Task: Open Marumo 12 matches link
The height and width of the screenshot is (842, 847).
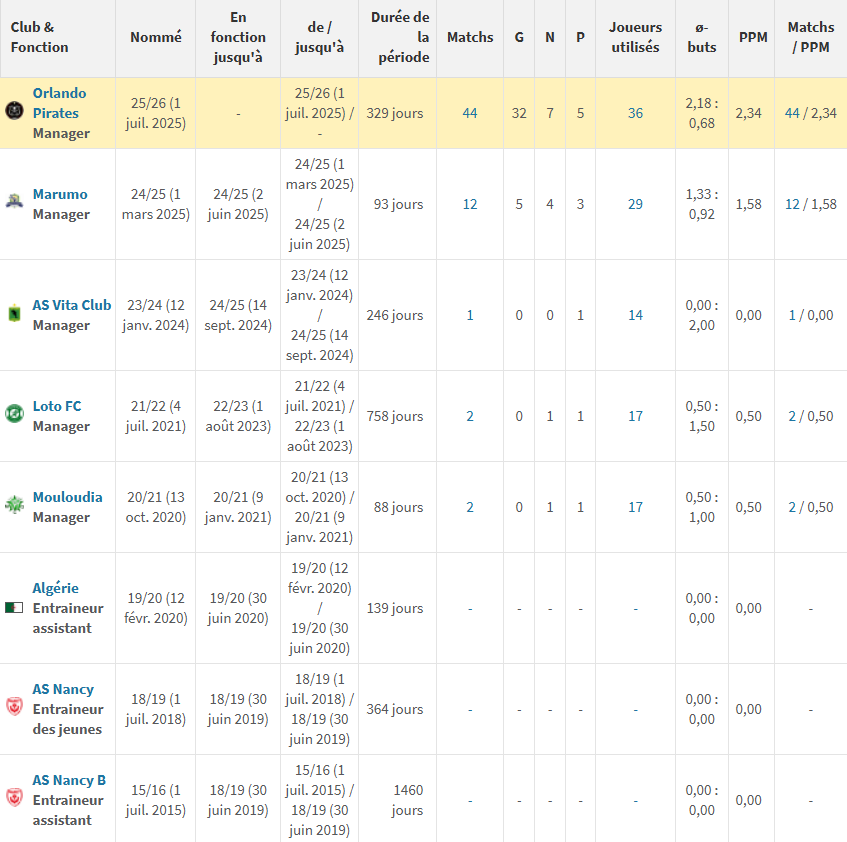Action: [x=470, y=204]
